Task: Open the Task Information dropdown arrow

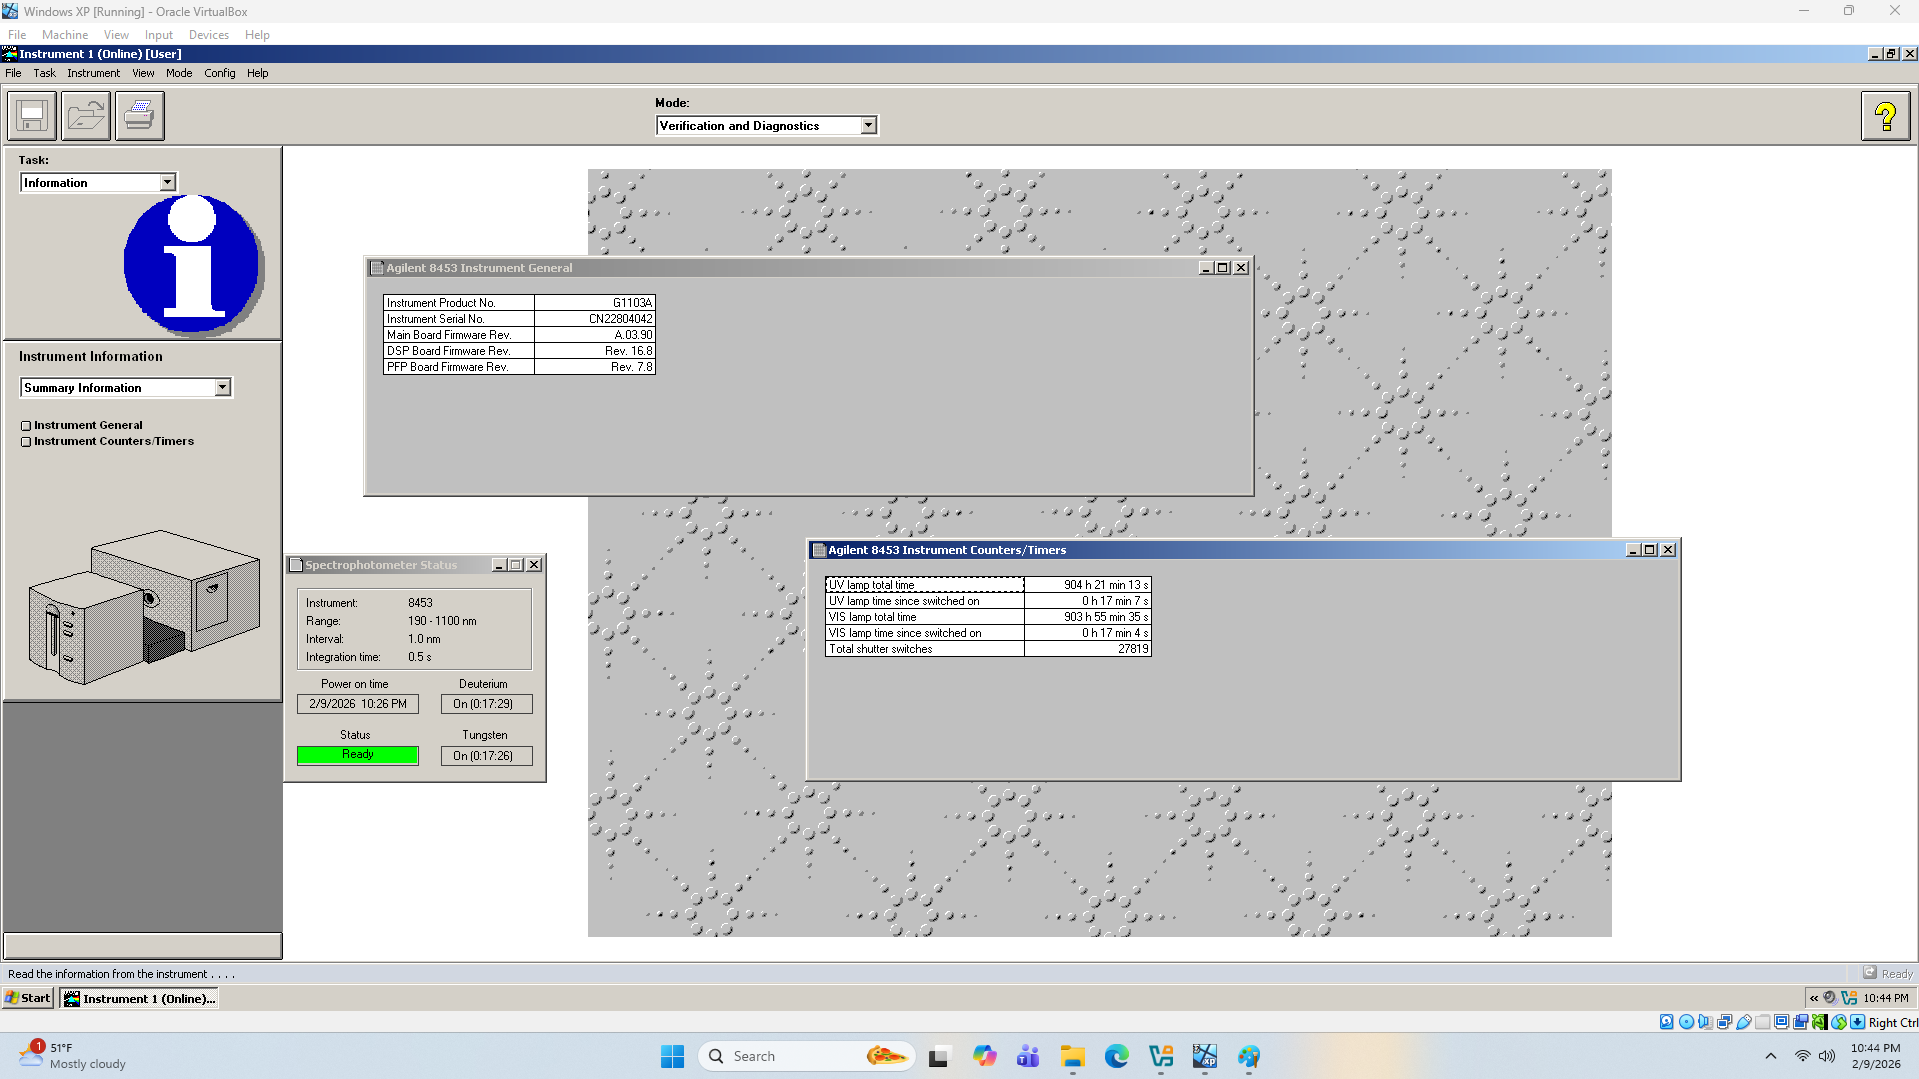Action: (x=167, y=183)
